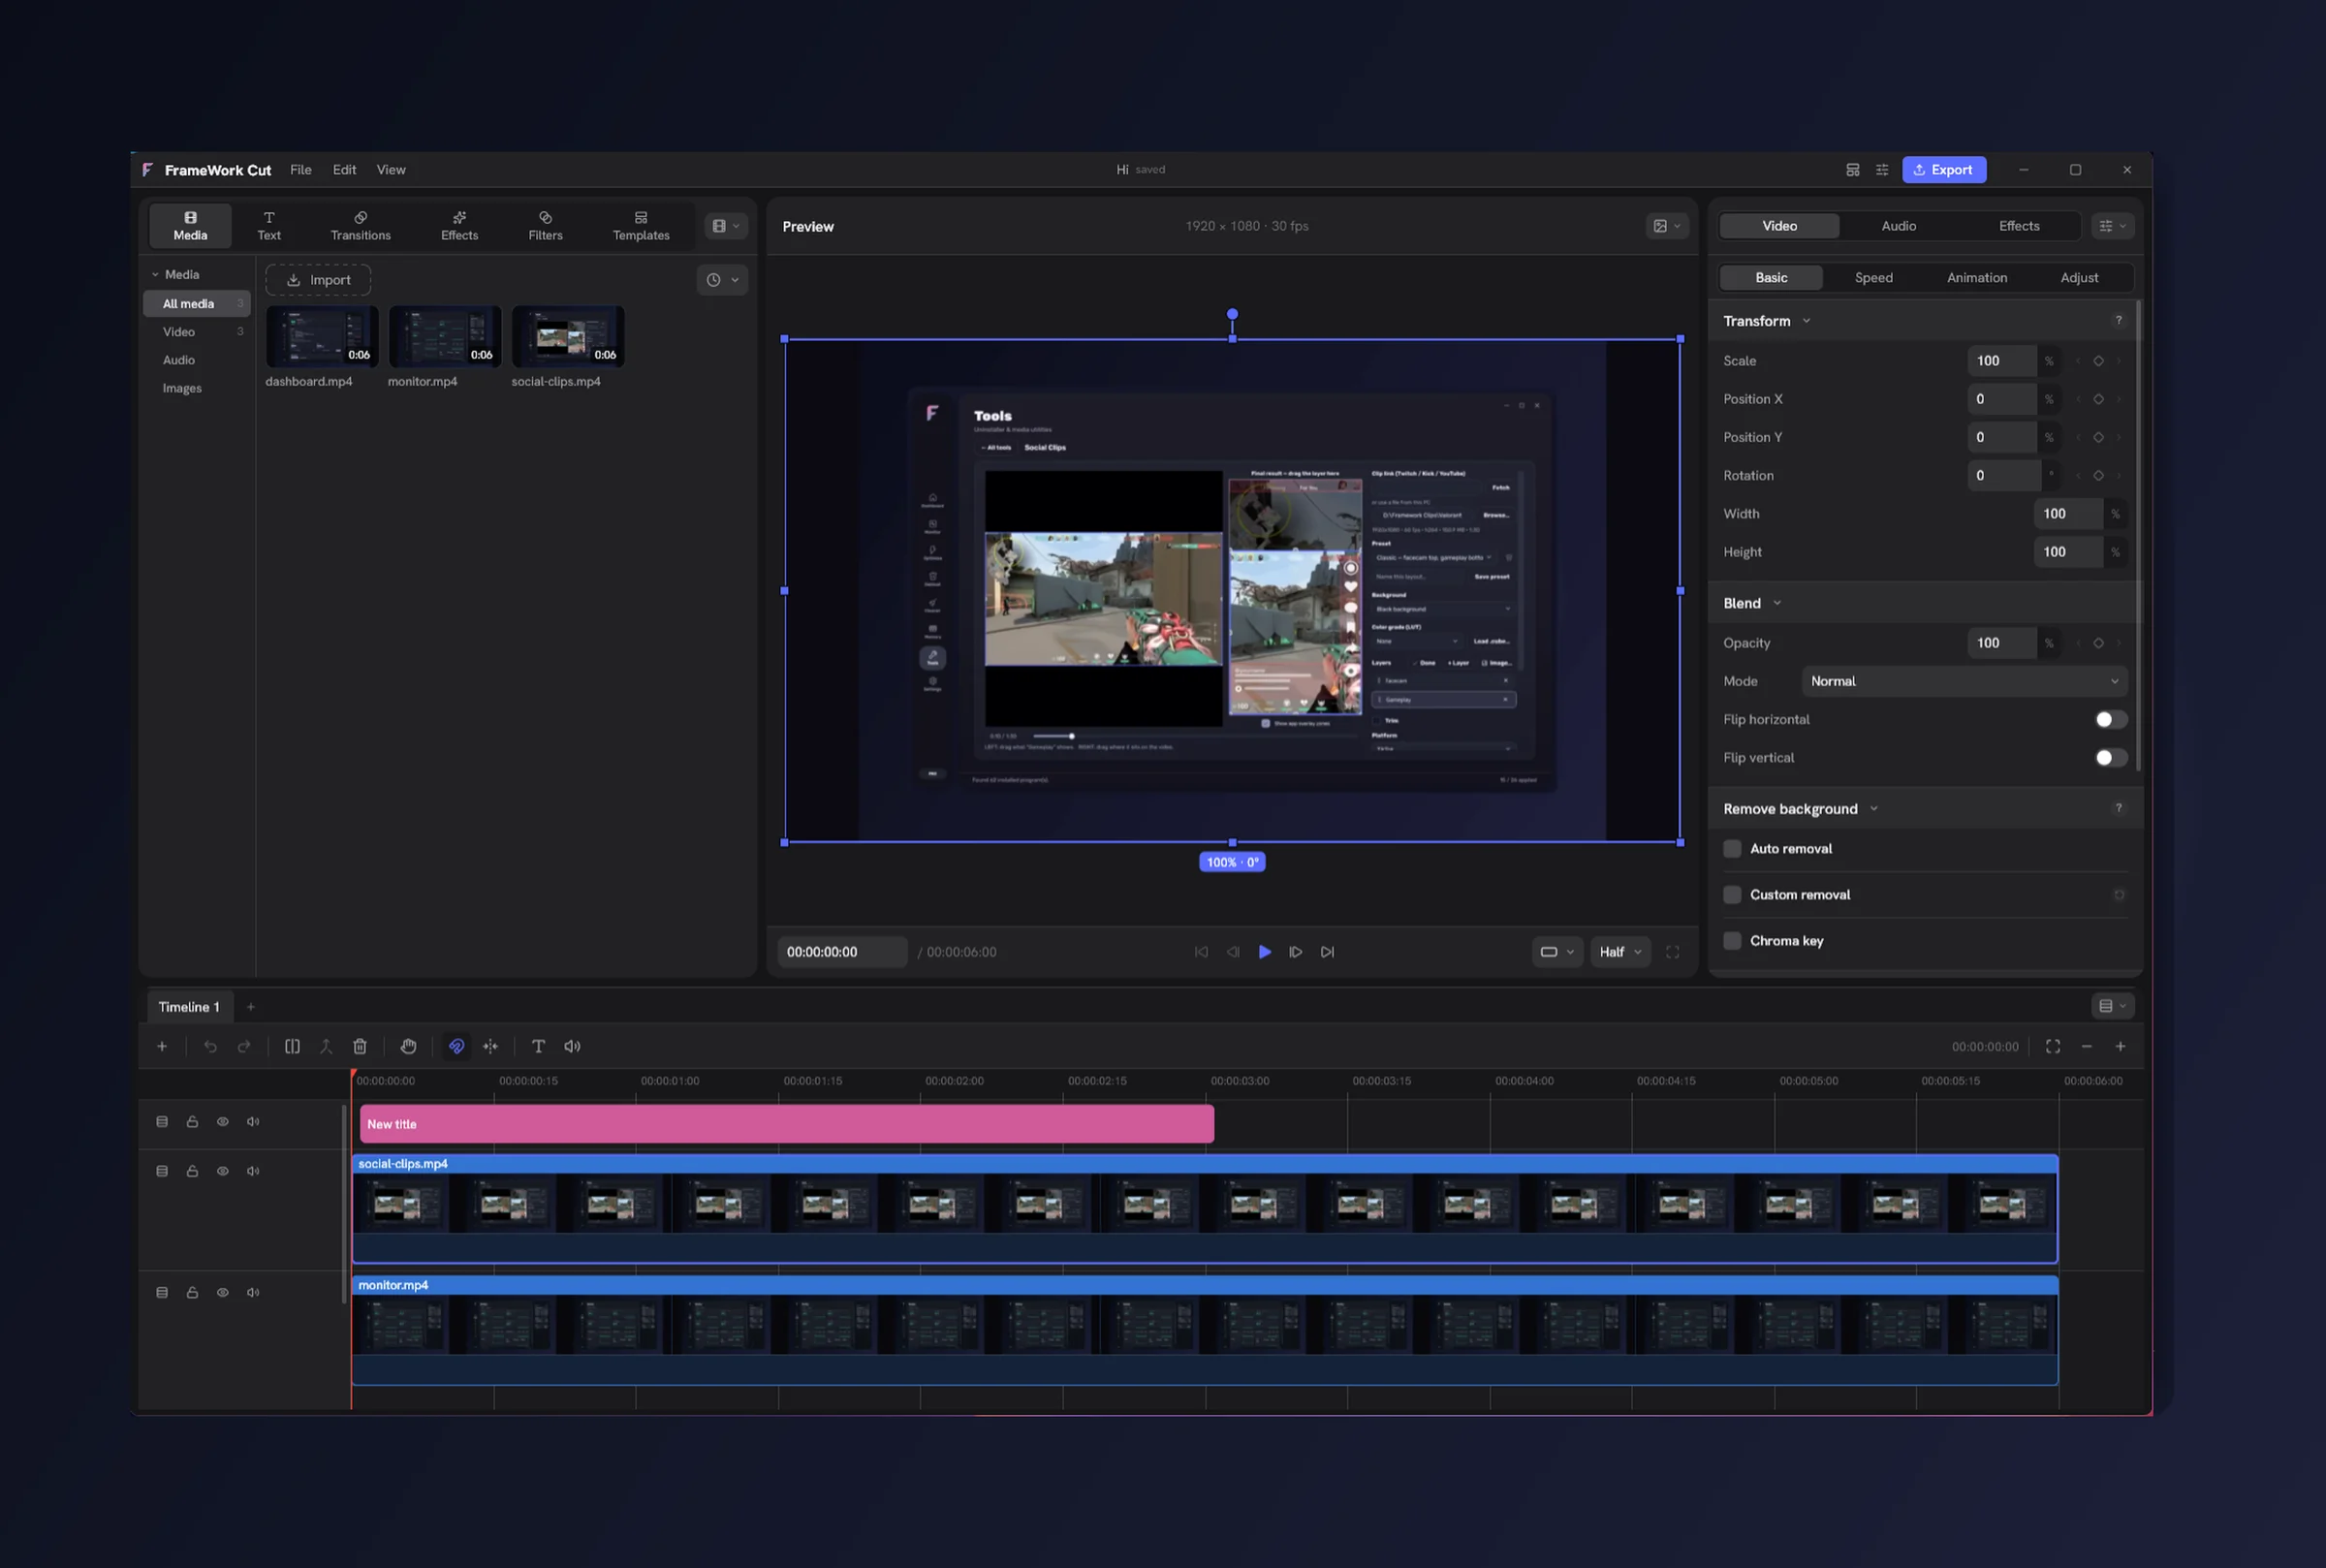This screenshot has height=1568, width=2326.
Task: Zoom in the timeline with plus icon
Action: point(2120,1046)
